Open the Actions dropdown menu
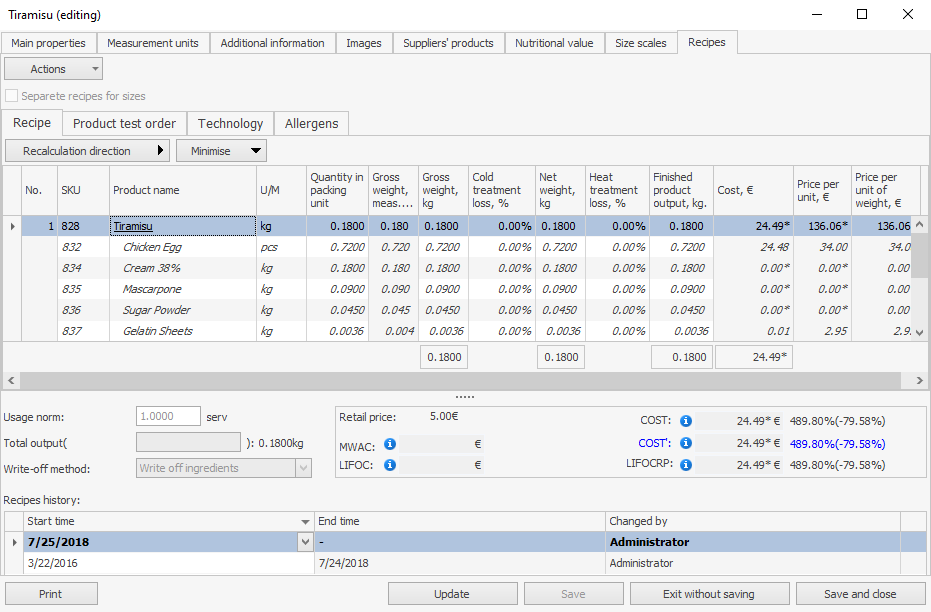Screen dimensions: 931x612 (54, 69)
